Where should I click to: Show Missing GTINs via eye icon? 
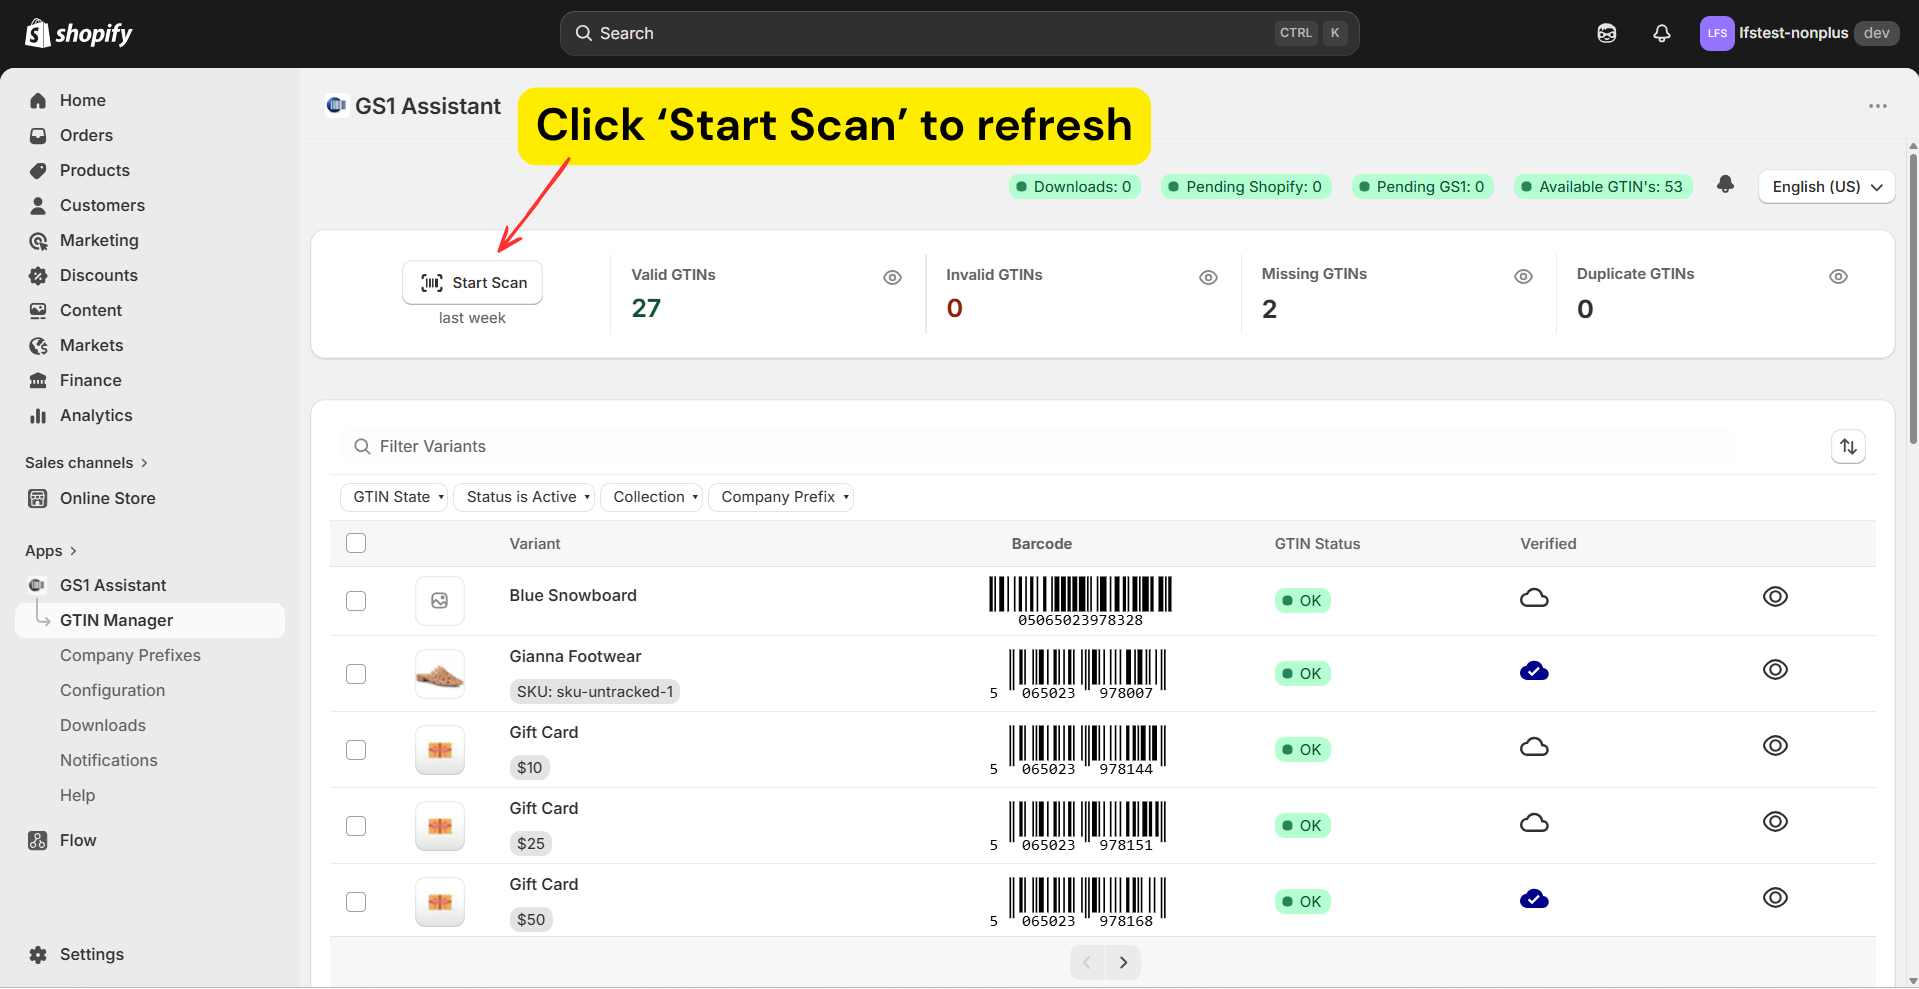[x=1523, y=277]
